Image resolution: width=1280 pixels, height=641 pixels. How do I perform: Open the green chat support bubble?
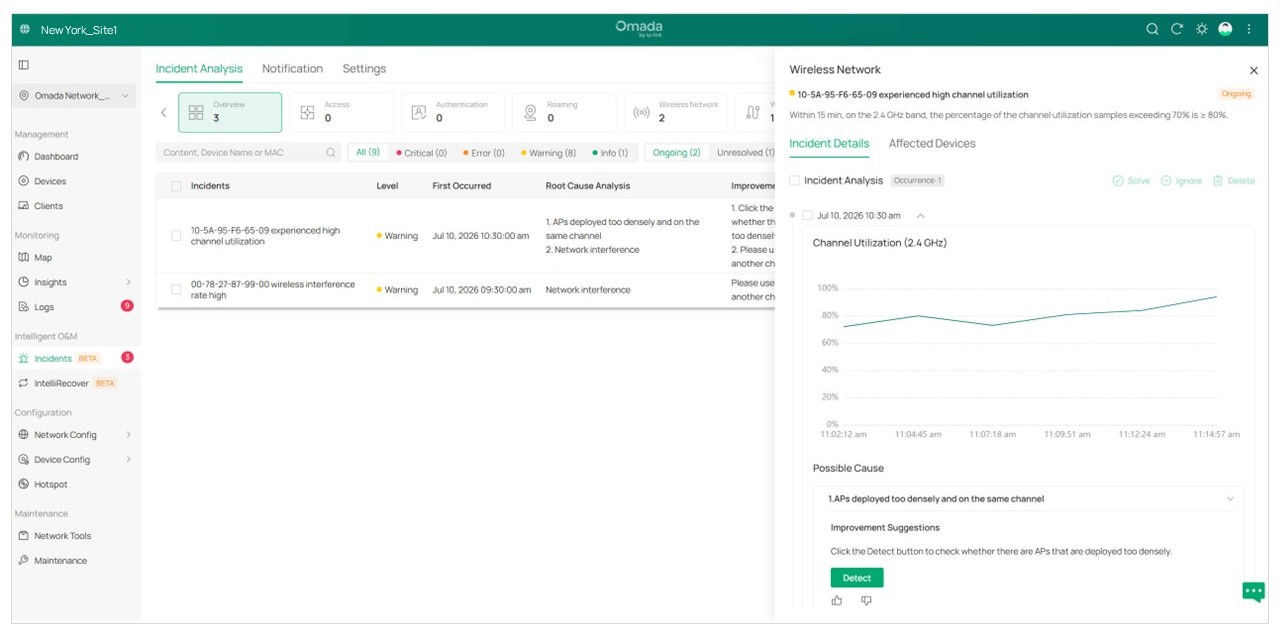1253,592
